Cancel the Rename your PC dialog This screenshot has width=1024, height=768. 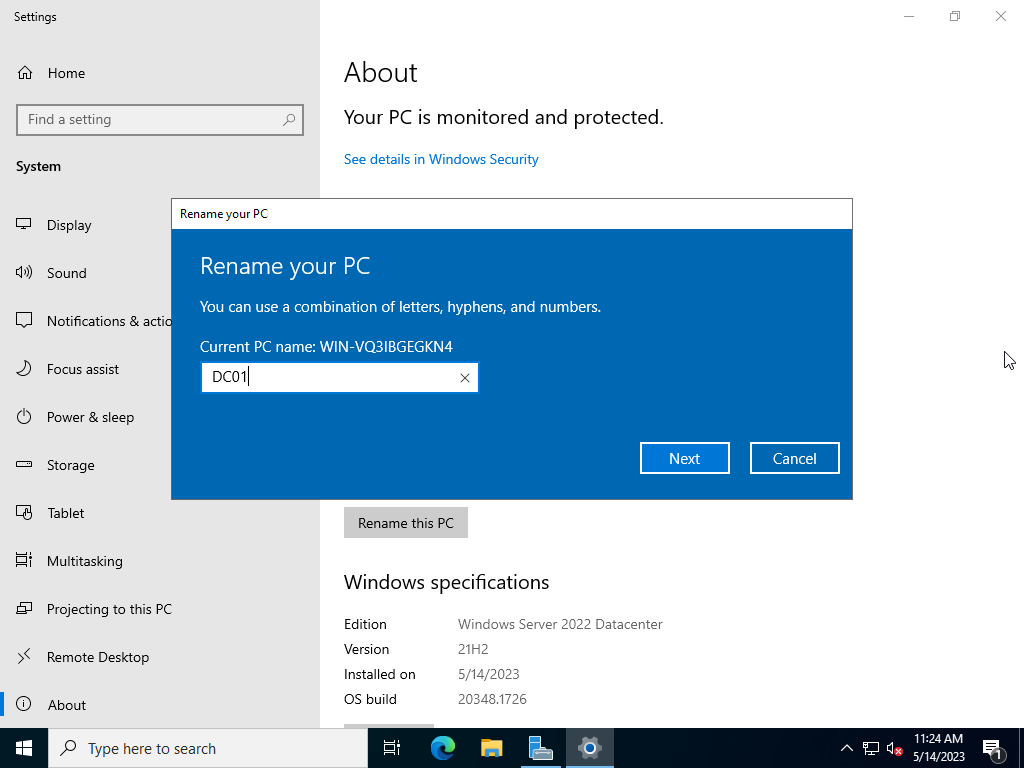coord(794,458)
